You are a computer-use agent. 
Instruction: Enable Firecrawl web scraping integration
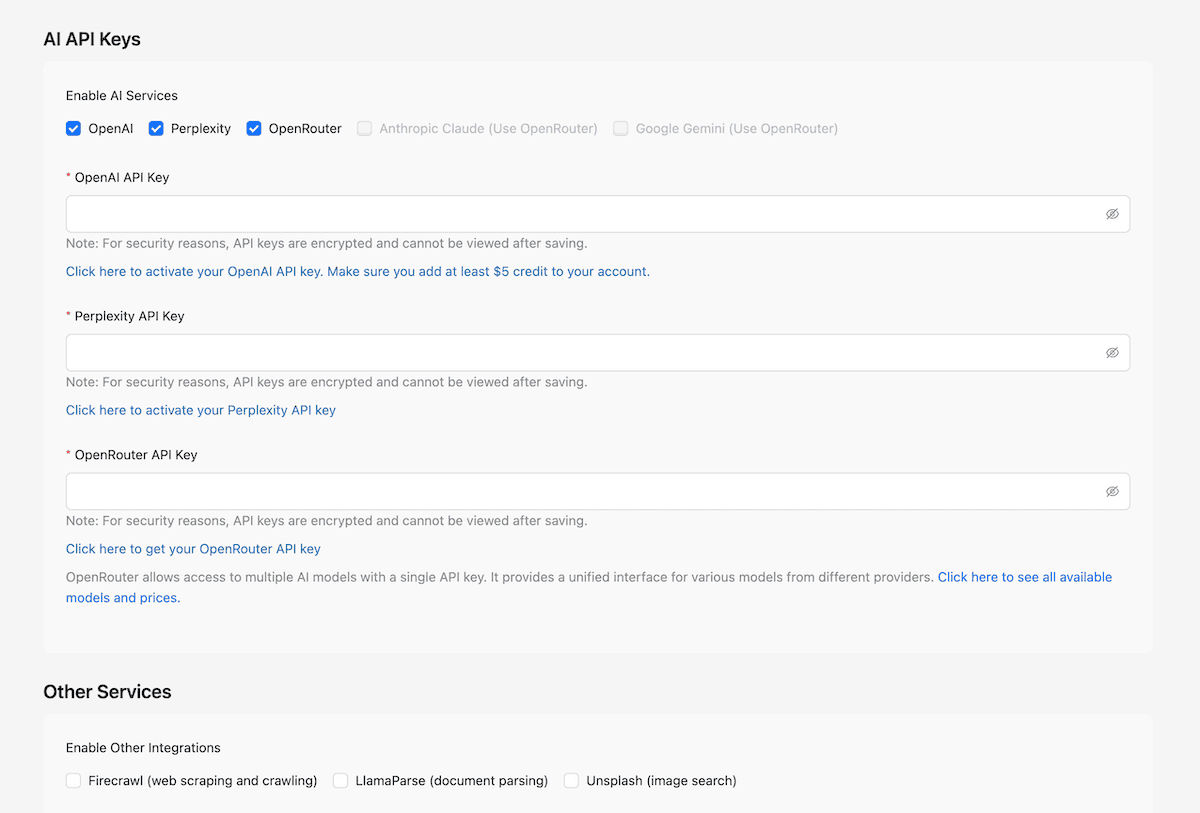coord(73,781)
